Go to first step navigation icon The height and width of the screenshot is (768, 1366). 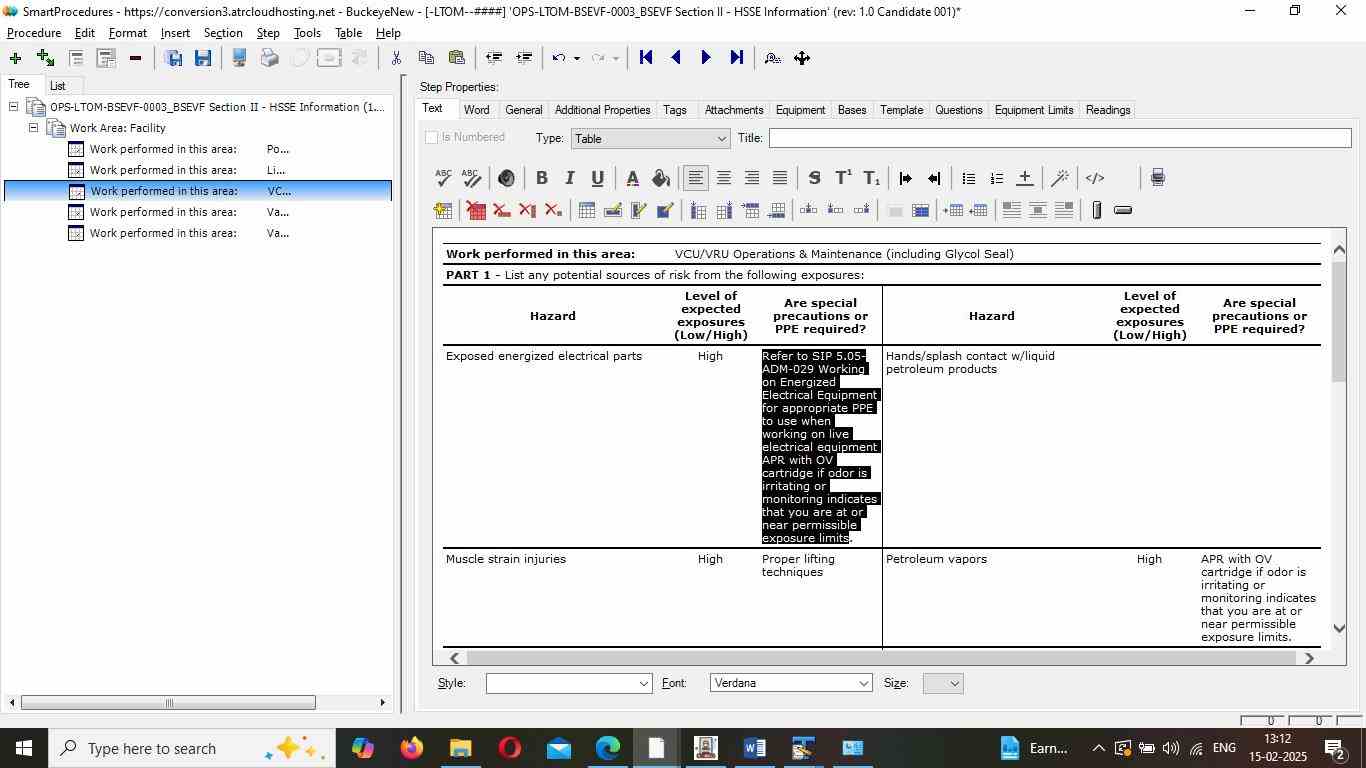646,58
